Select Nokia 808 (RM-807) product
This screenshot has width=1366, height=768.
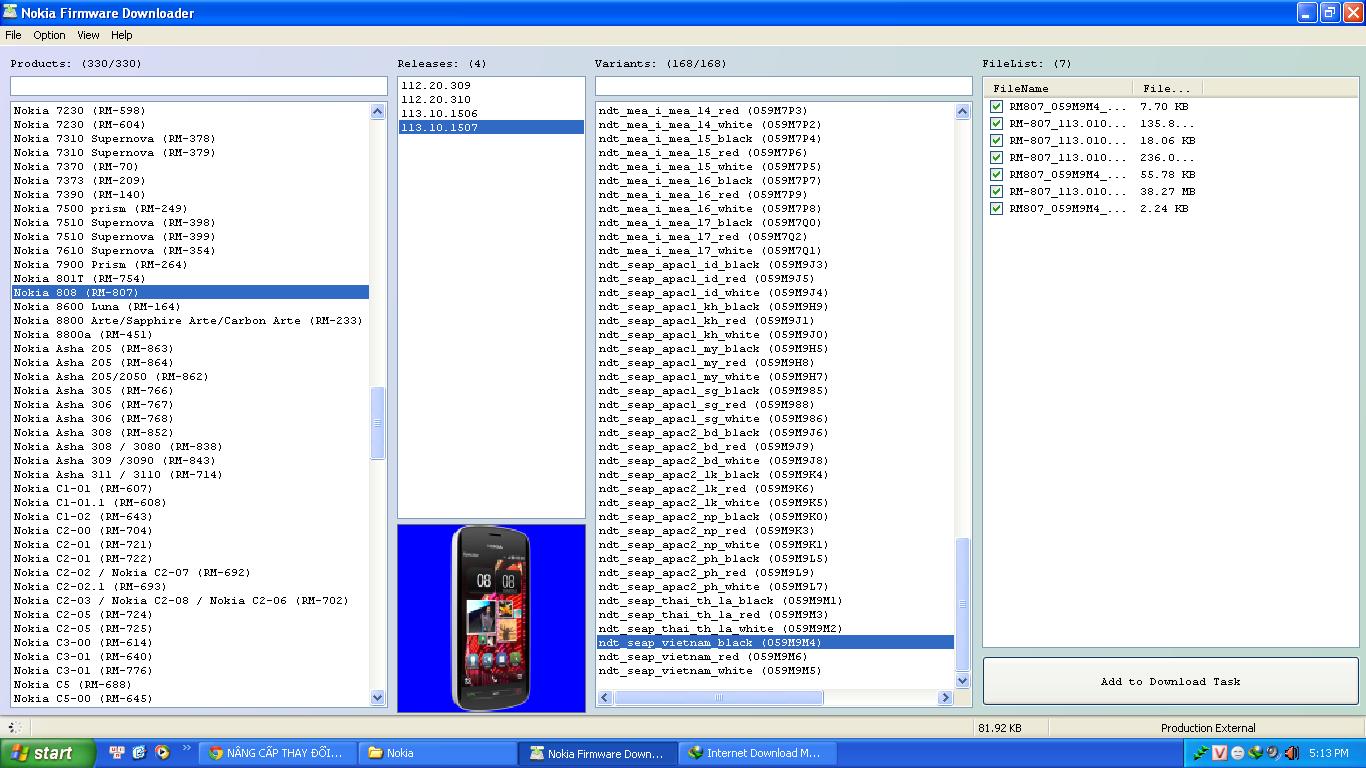pos(190,292)
